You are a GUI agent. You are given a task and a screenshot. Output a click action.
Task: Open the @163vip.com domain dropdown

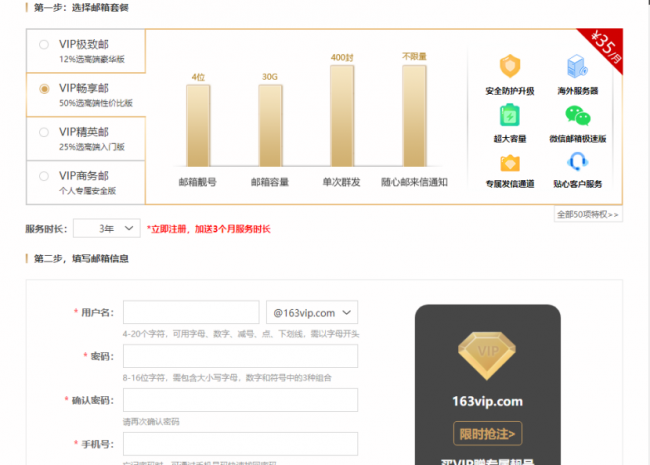(312, 312)
